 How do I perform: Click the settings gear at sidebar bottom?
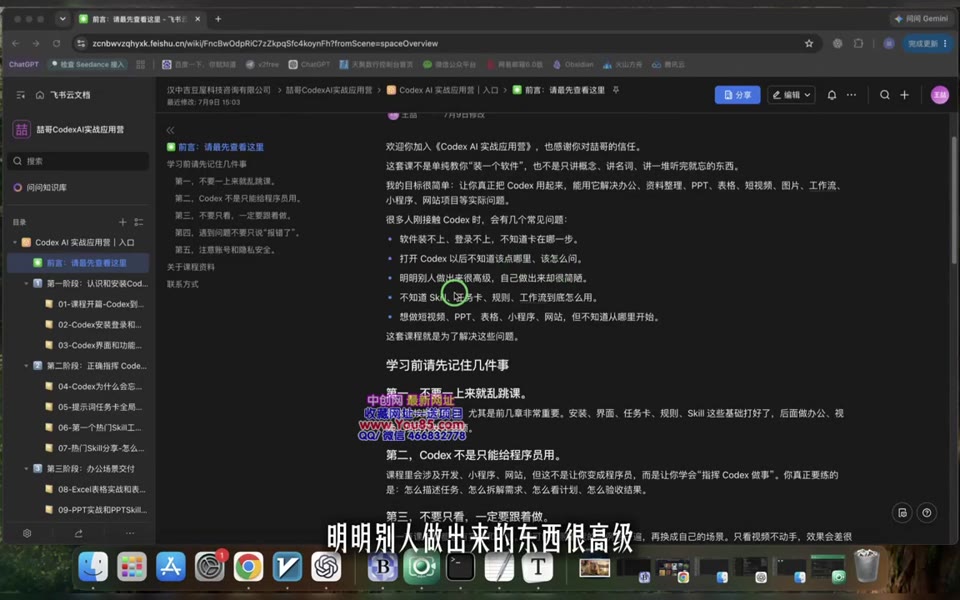(27, 533)
